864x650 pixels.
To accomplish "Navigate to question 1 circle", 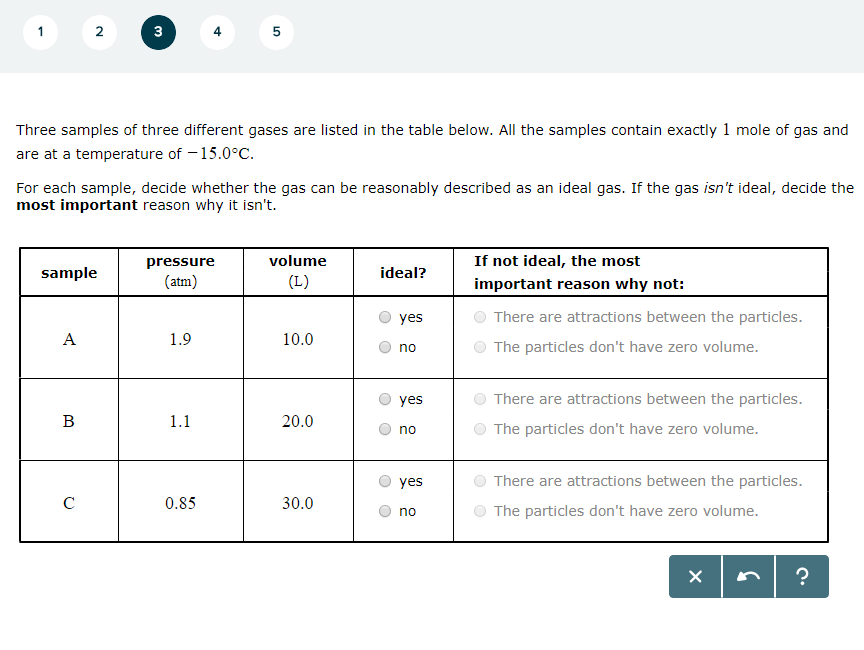I will click(40, 31).
